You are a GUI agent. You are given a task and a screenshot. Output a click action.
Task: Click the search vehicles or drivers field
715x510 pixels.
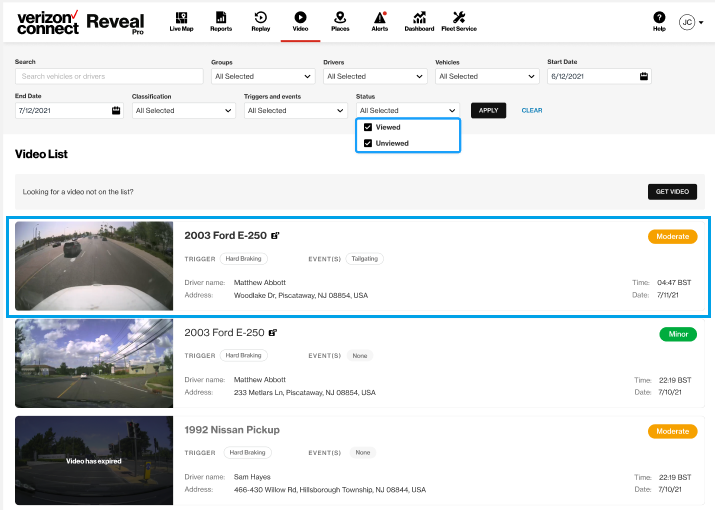tap(75, 76)
